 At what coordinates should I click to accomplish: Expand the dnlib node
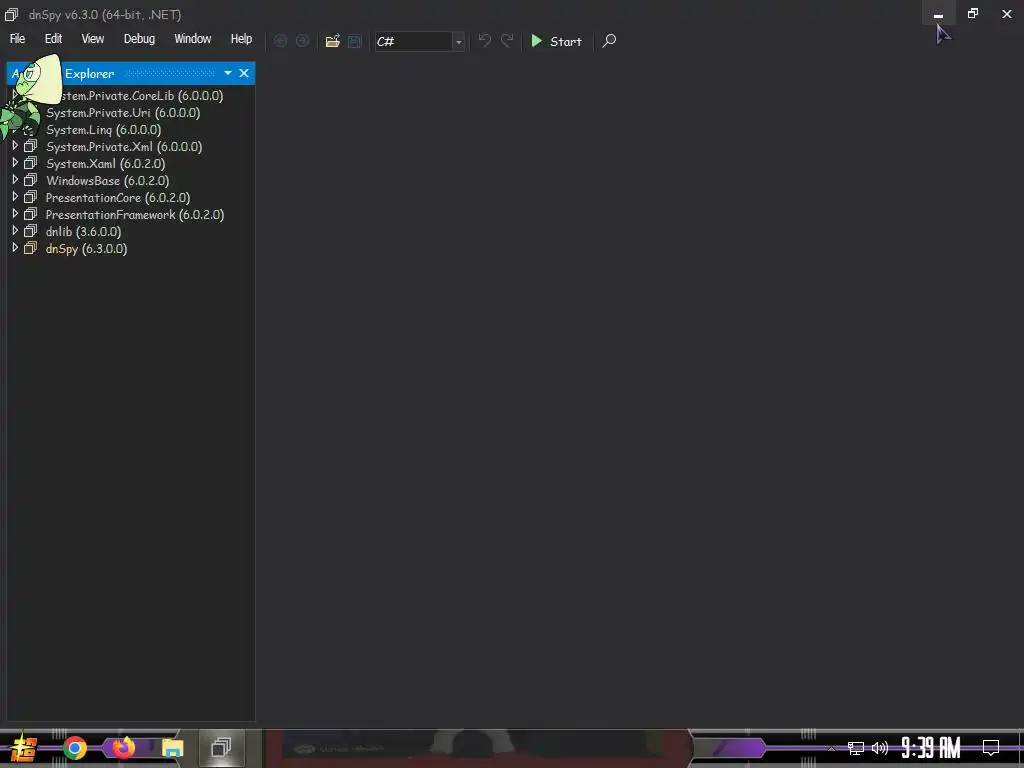point(14,231)
